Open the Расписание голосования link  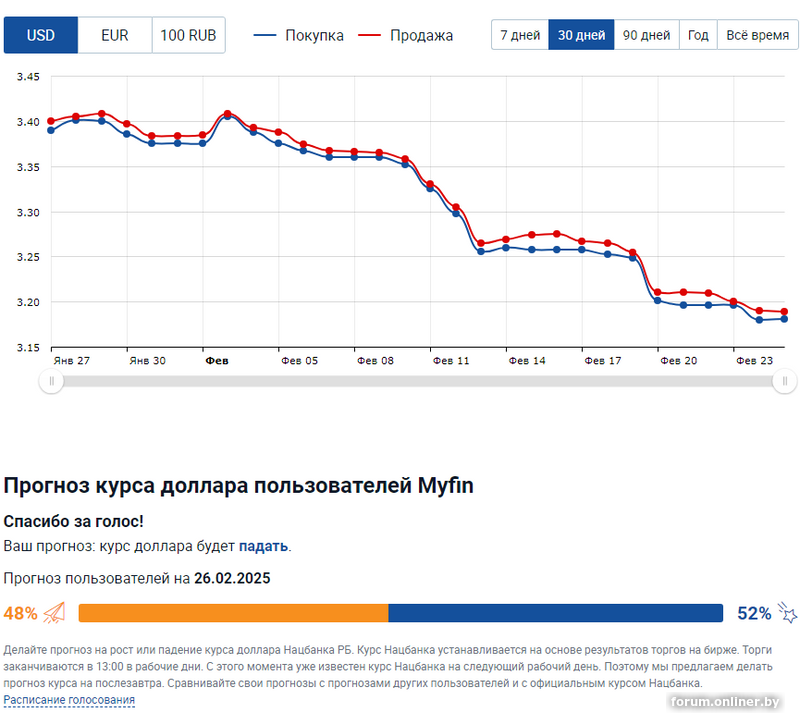coord(69,700)
